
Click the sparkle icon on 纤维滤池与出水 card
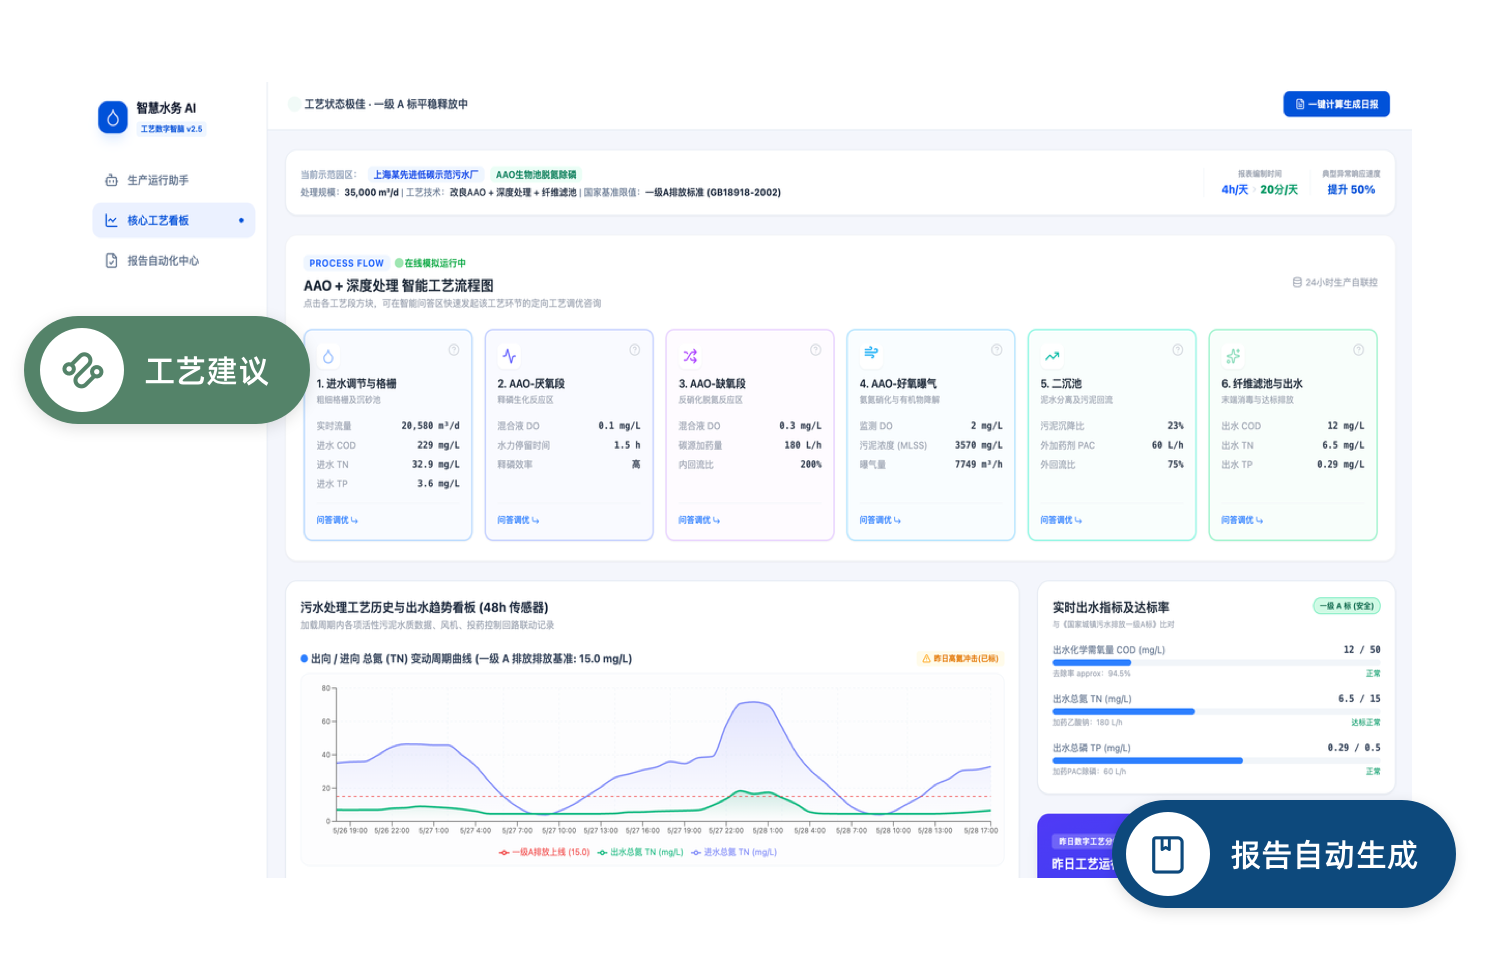(x=1233, y=356)
